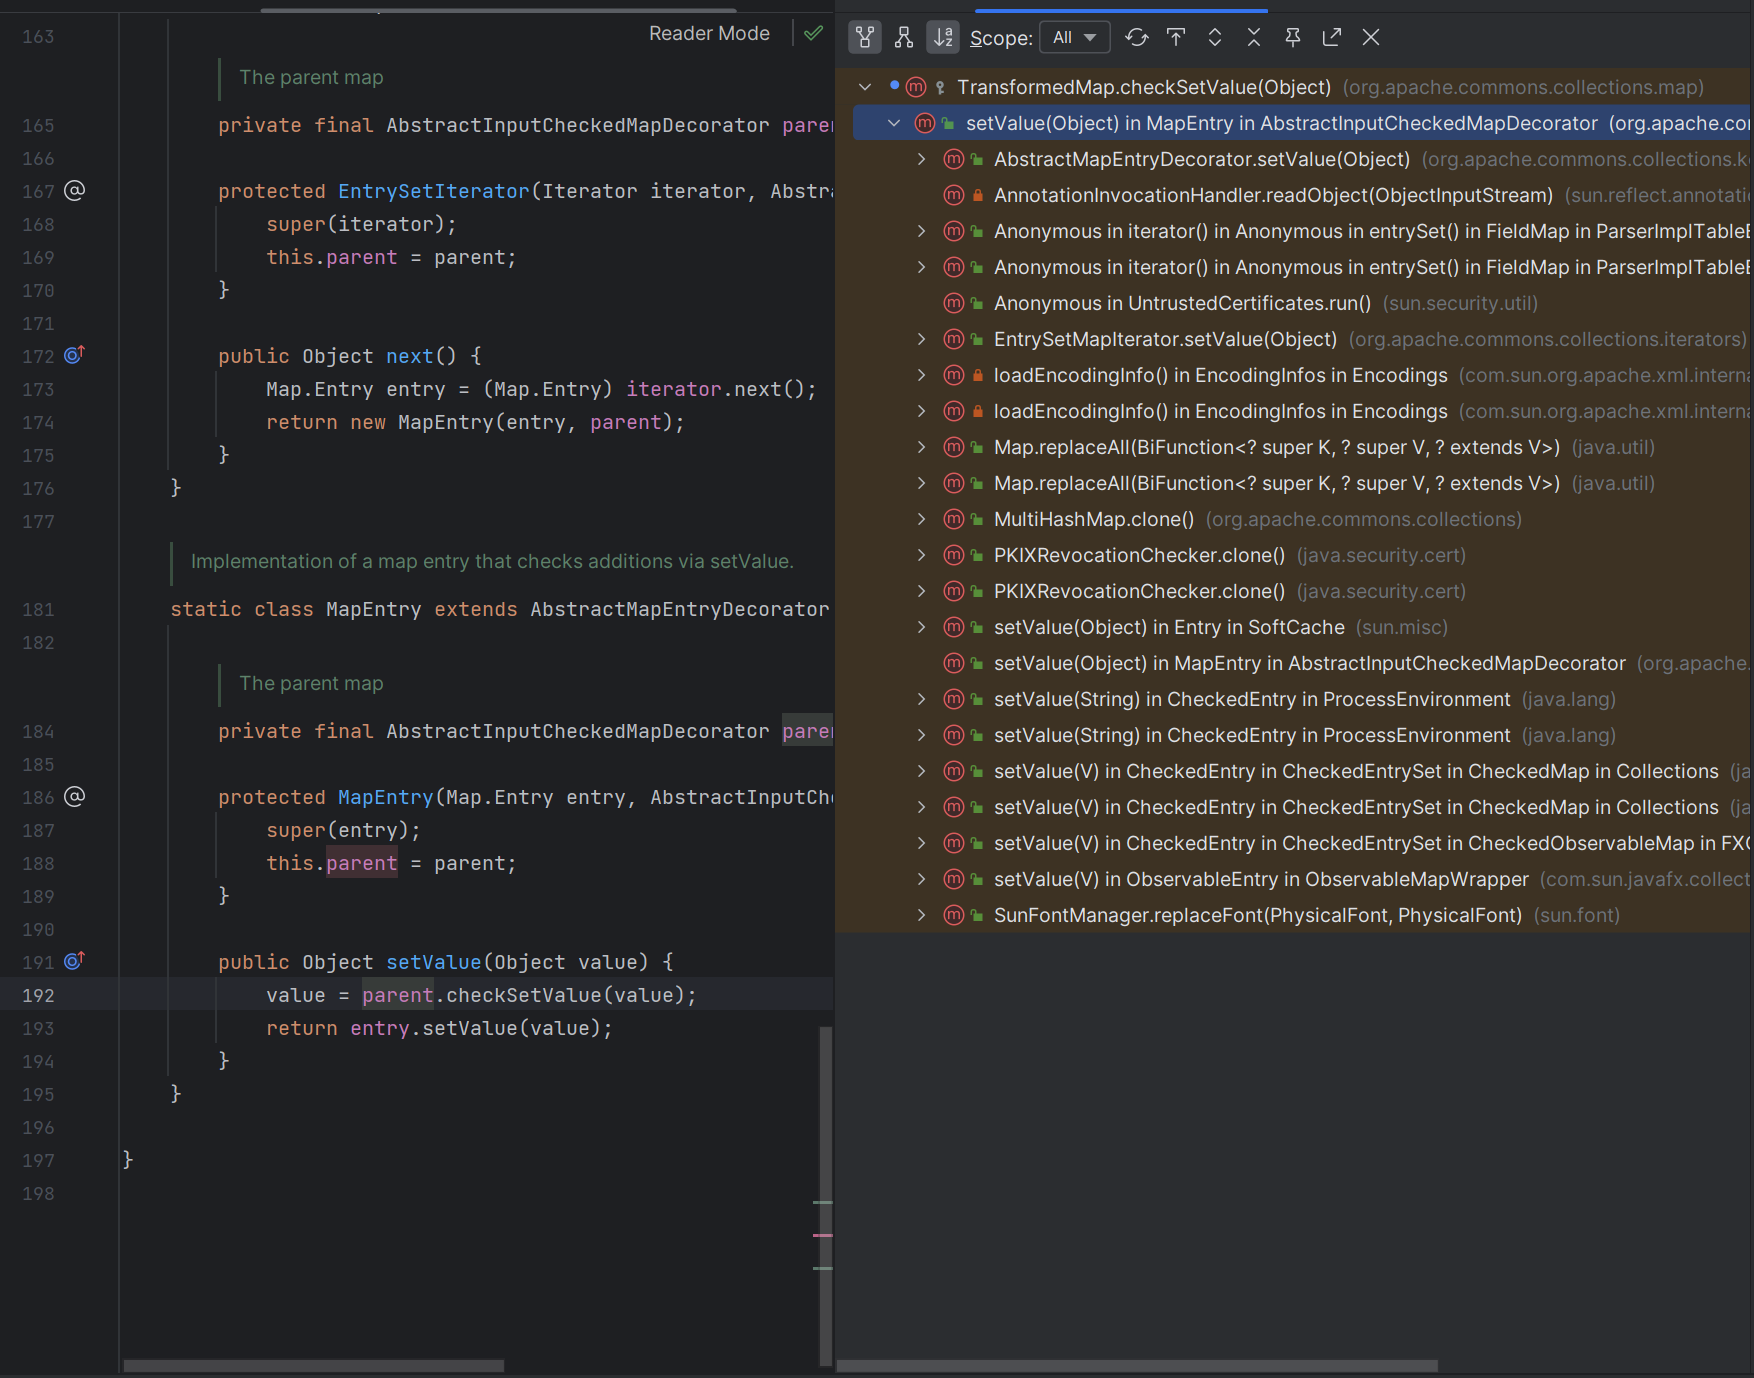Click the MapEntry constructor name on line 186
Image resolution: width=1754 pixels, height=1378 pixels.
(385, 797)
